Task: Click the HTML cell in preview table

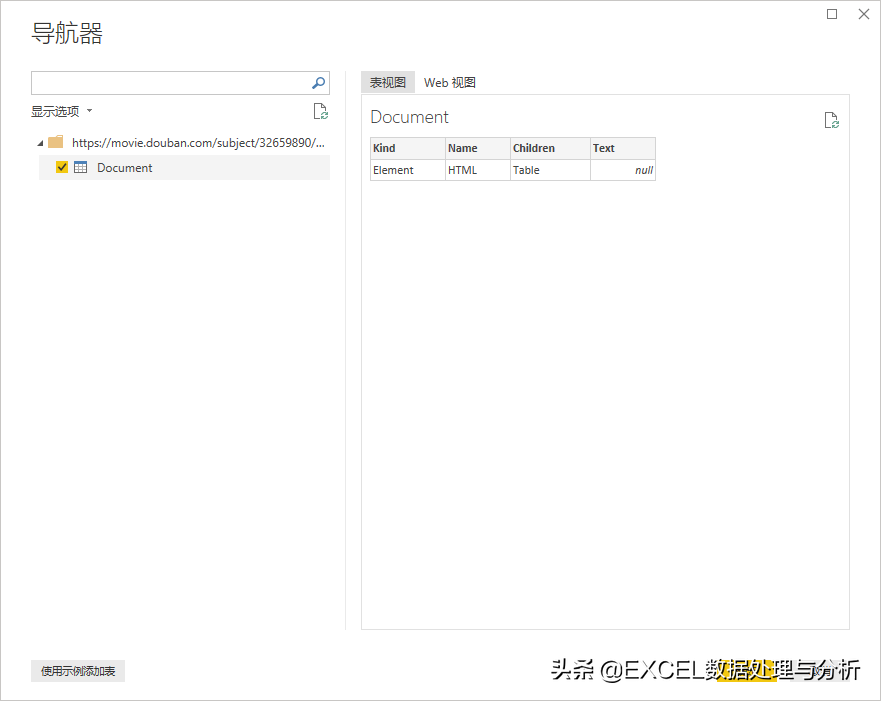Action: [x=478, y=170]
